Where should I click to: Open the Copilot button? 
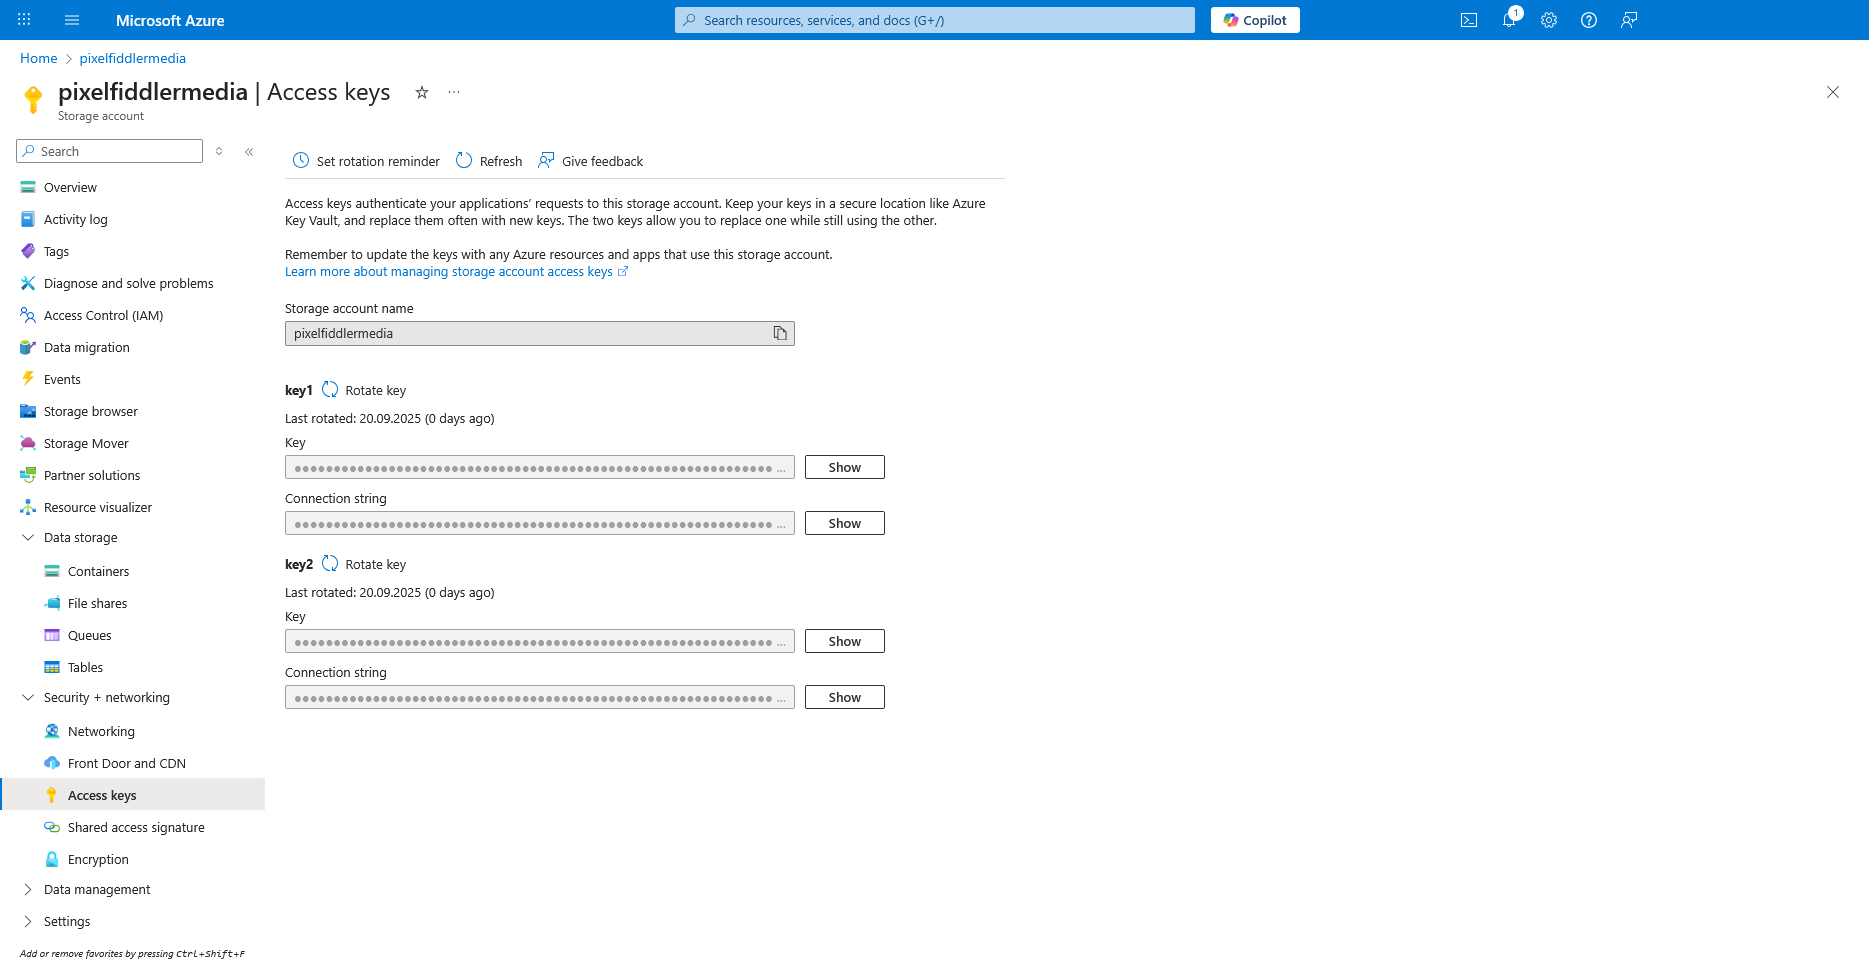tap(1255, 20)
